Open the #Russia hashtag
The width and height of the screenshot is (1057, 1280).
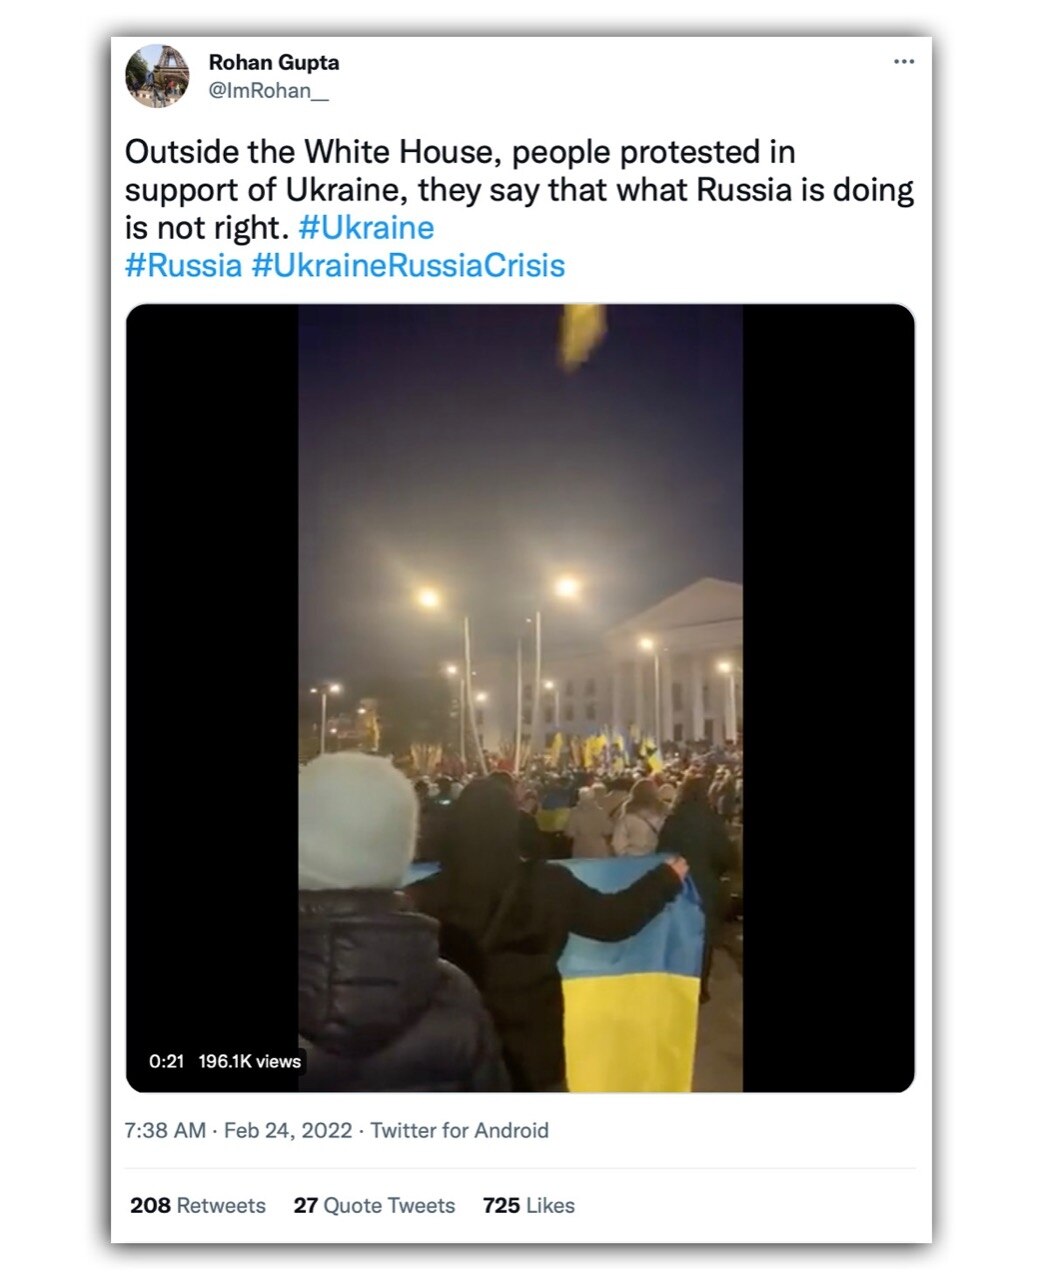(x=183, y=265)
